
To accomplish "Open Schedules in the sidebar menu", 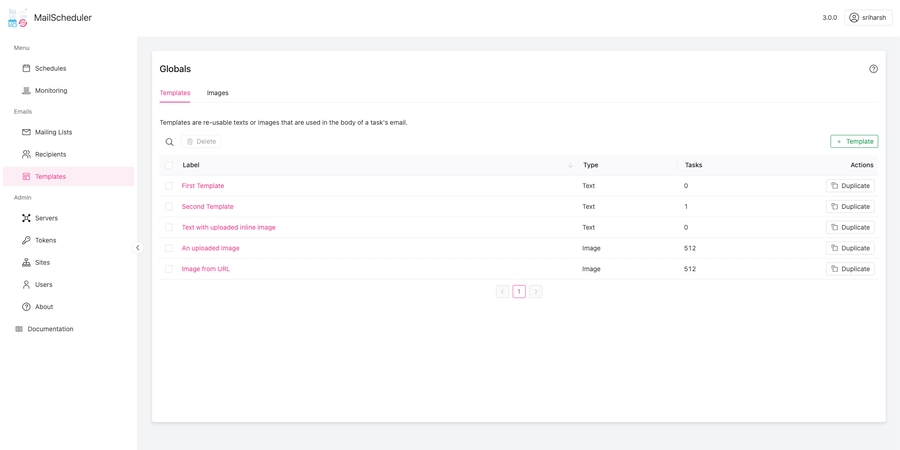I will (x=68, y=68).
